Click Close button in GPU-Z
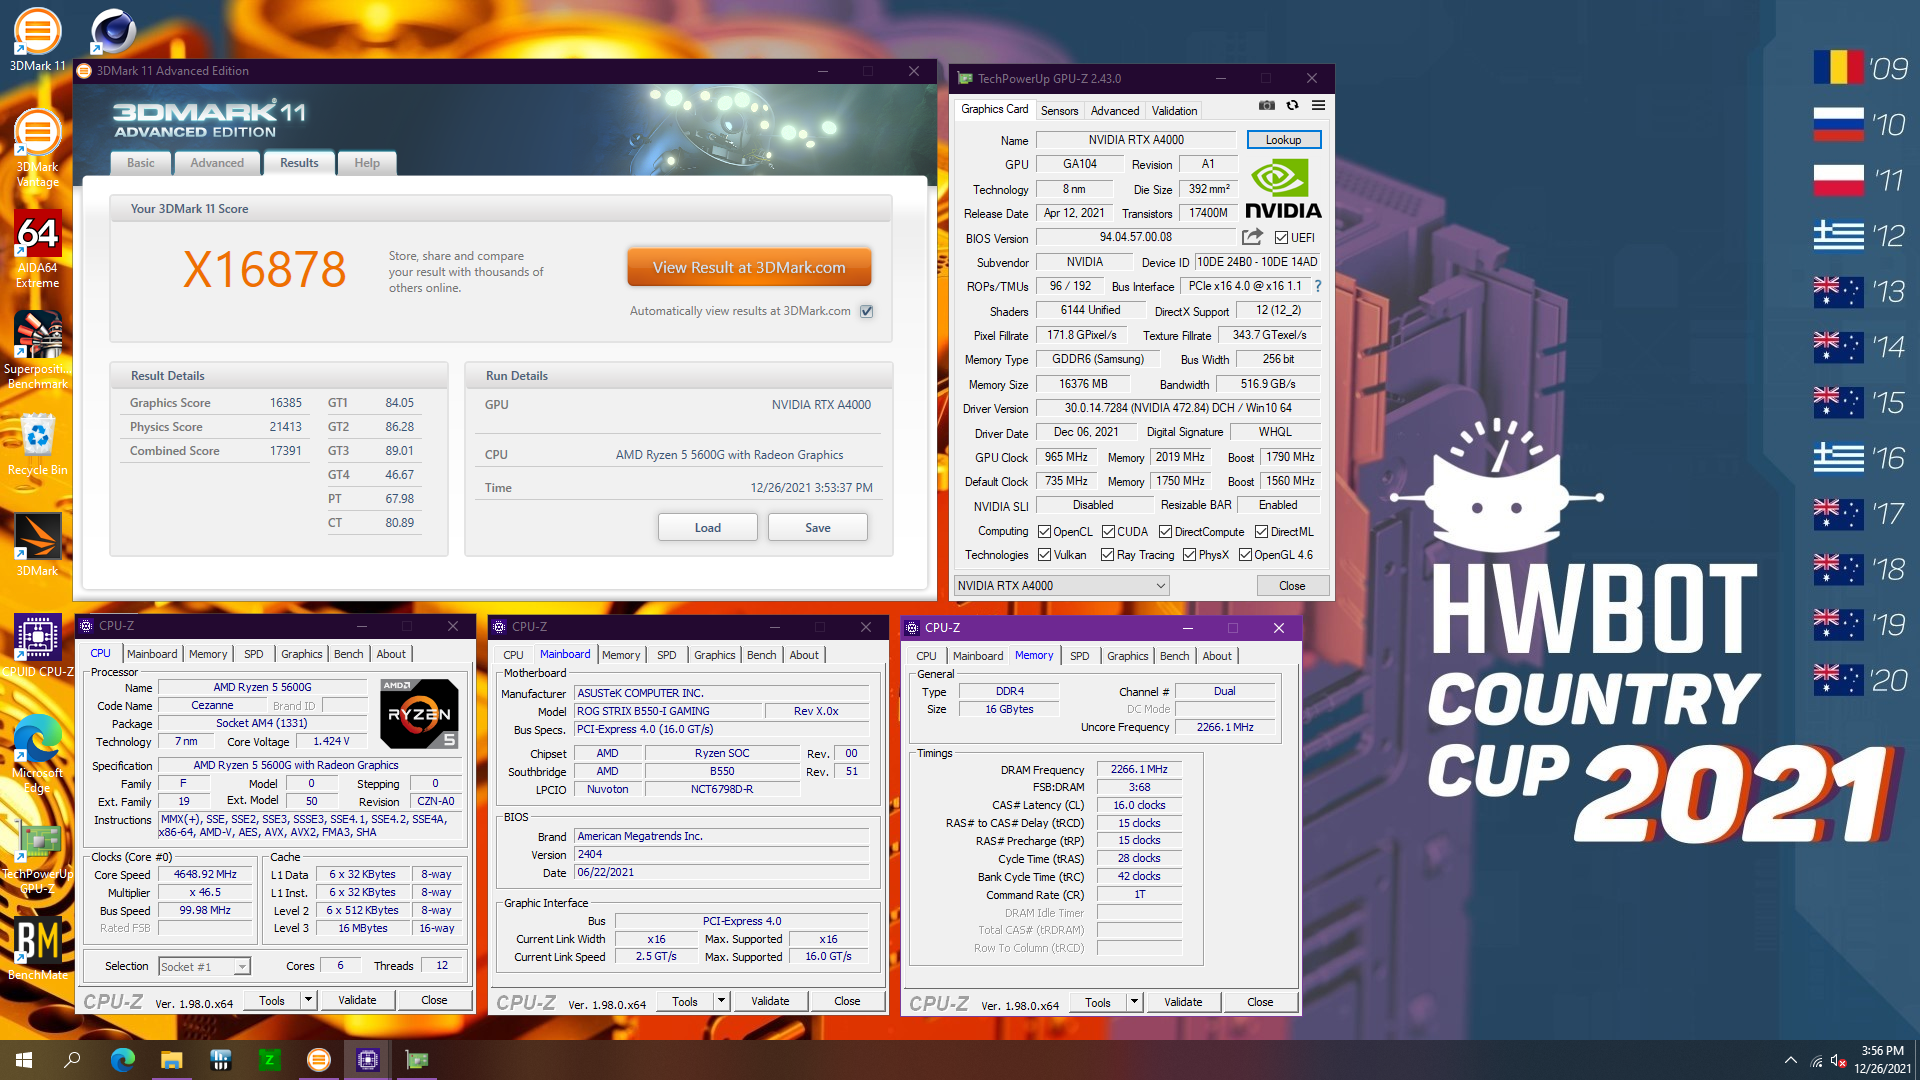This screenshot has width=1920, height=1080. (x=1292, y=586)
